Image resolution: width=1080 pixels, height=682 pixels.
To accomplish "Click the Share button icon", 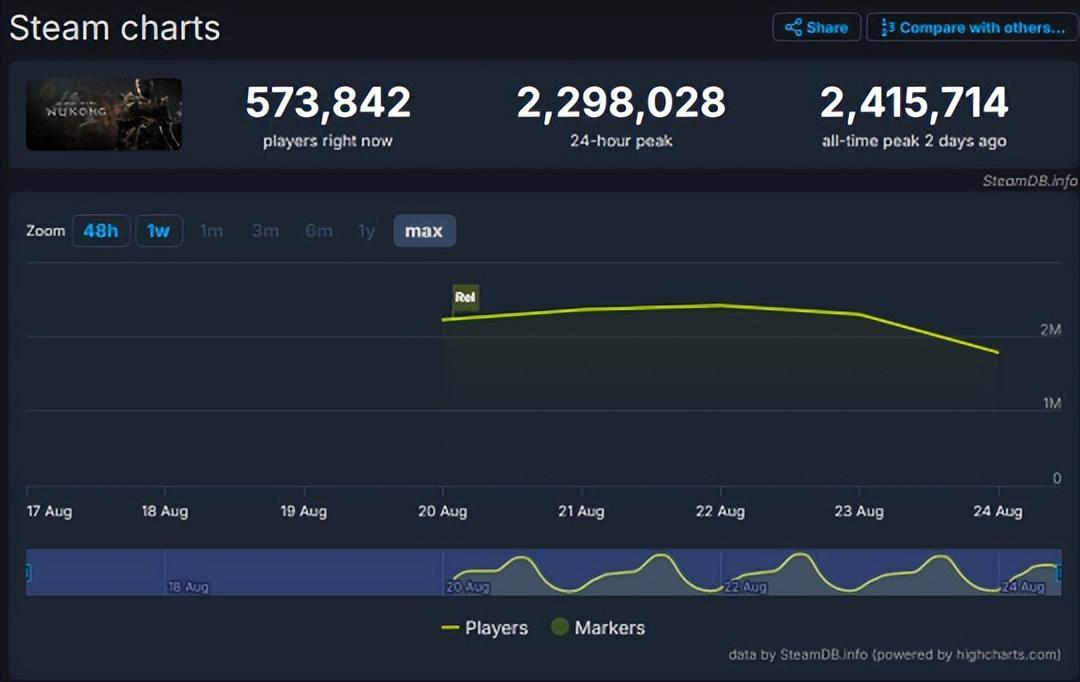I will tap(793, 28).
